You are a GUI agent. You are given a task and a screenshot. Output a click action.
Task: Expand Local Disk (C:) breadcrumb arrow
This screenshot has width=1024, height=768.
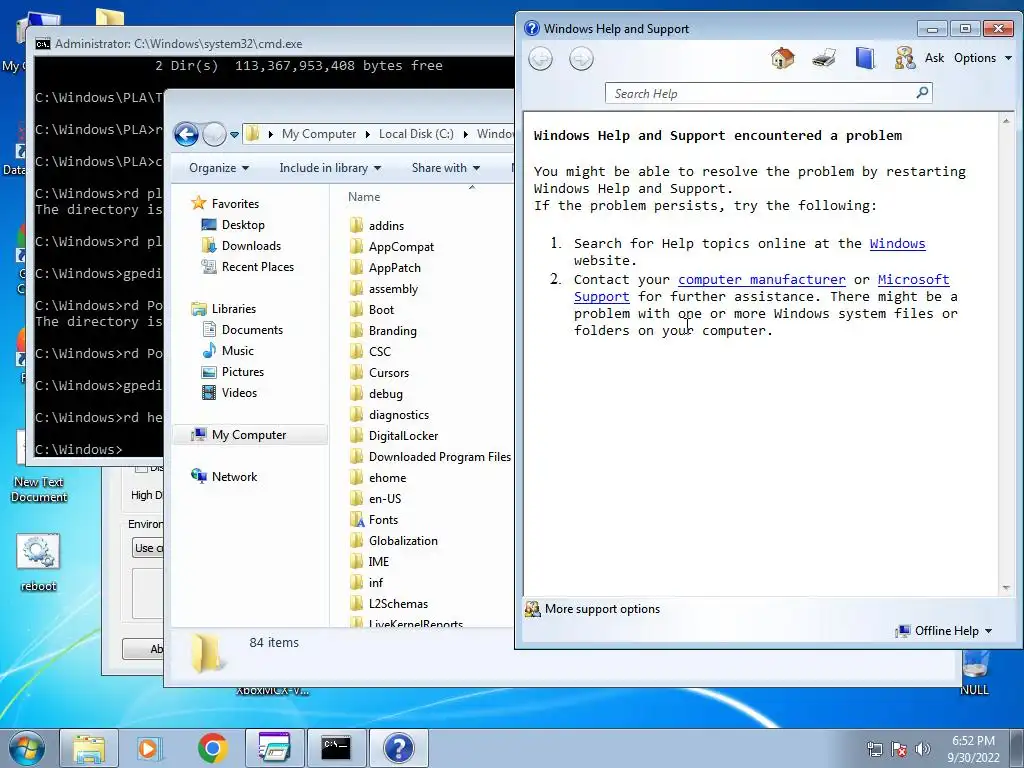[x=465, y=135]
